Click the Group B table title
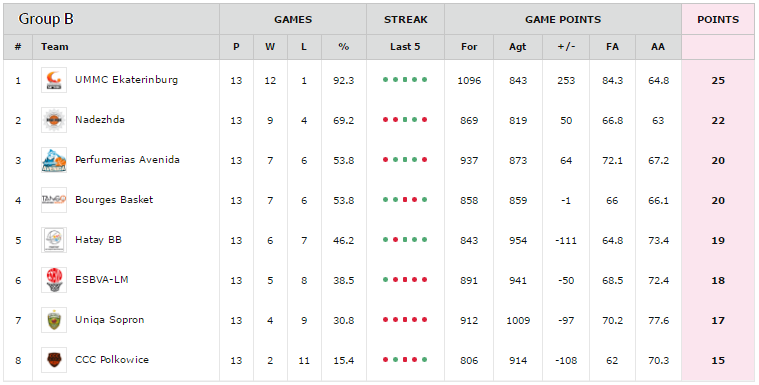The width and height of the screenshot is (759, 385). click(46, 19)
